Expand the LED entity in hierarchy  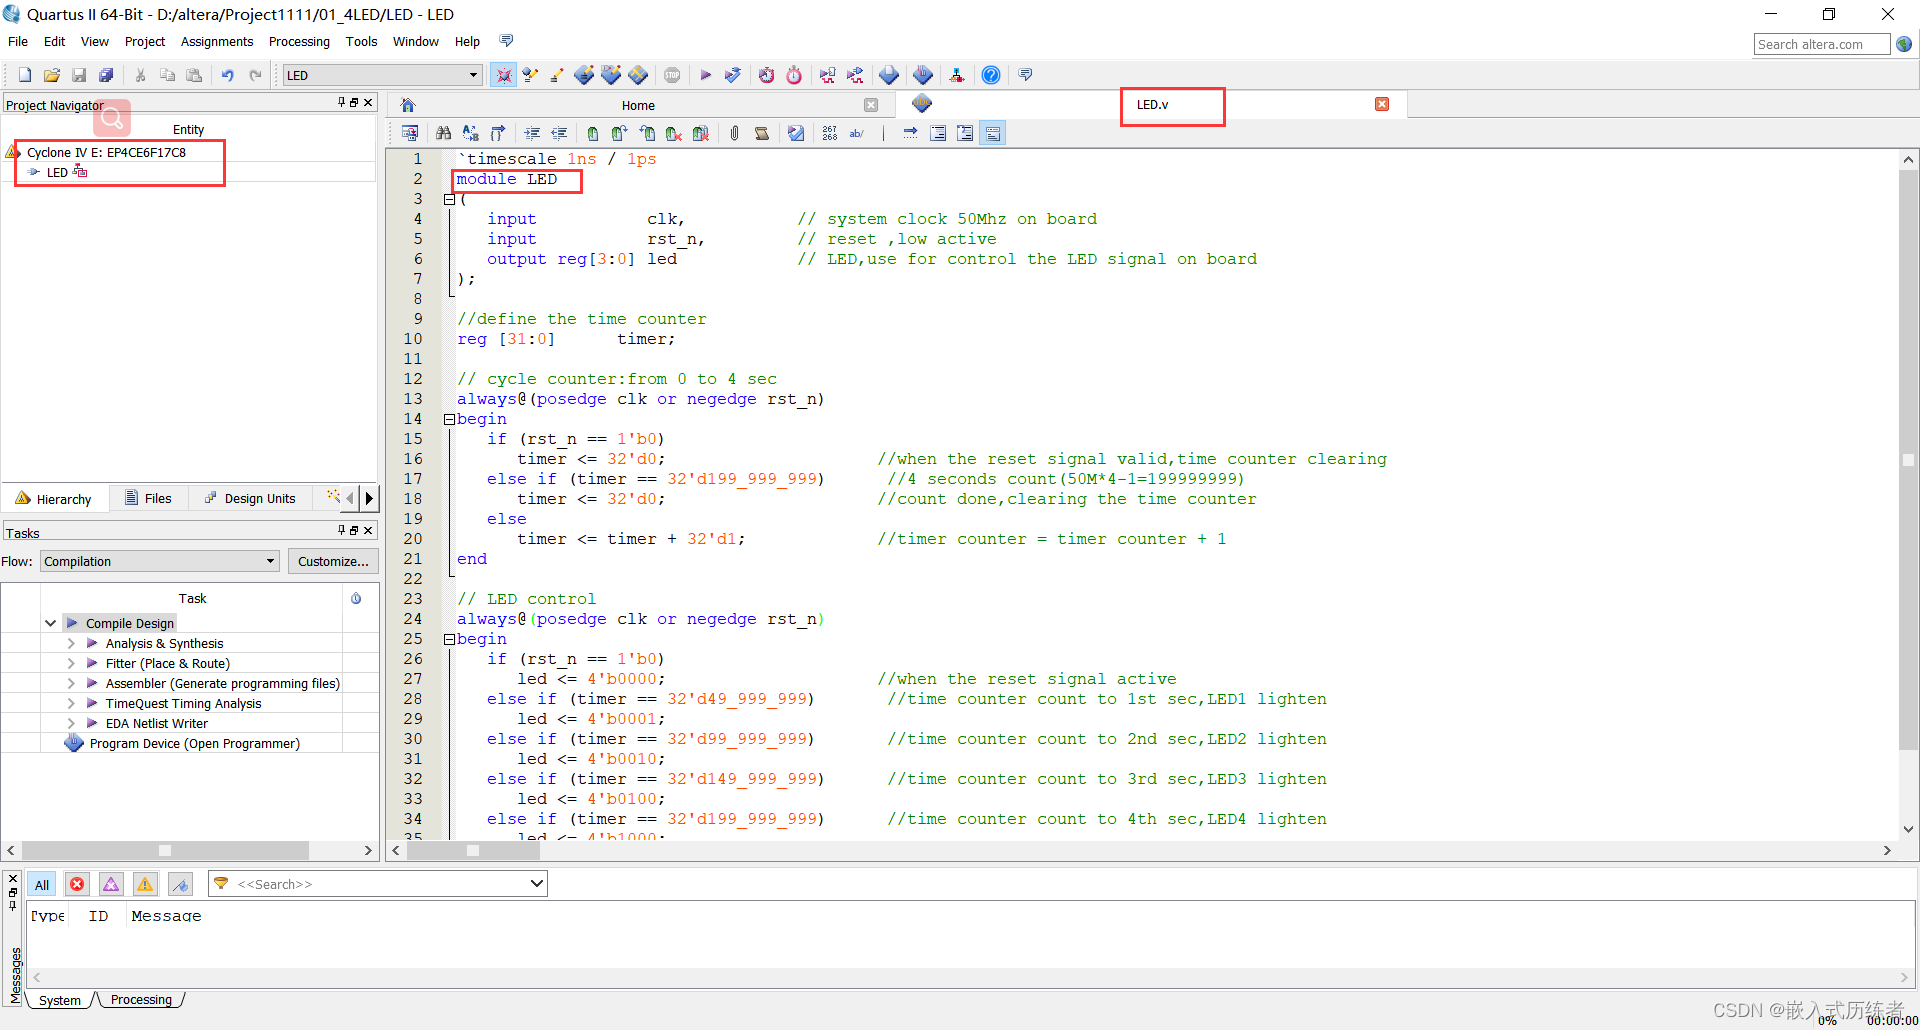[33, 172]
